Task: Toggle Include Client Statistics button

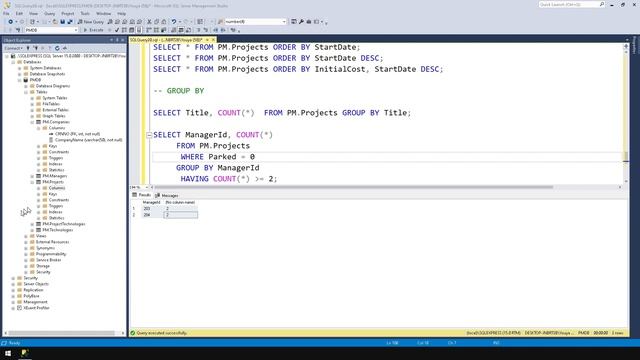Action: (163, 30)
